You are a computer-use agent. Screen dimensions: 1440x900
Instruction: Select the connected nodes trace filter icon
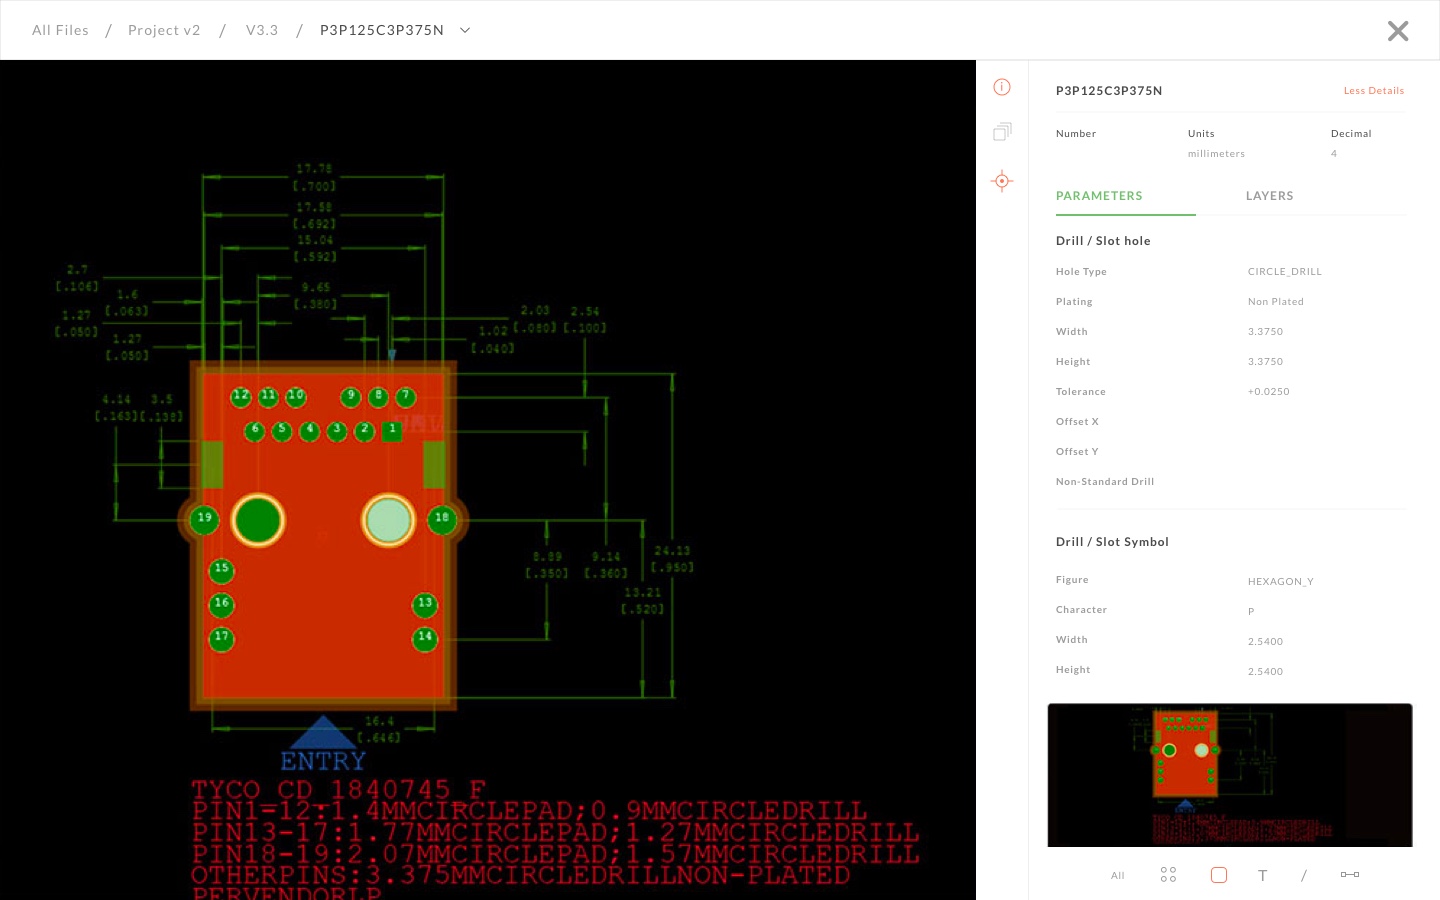coord(1350,875)
